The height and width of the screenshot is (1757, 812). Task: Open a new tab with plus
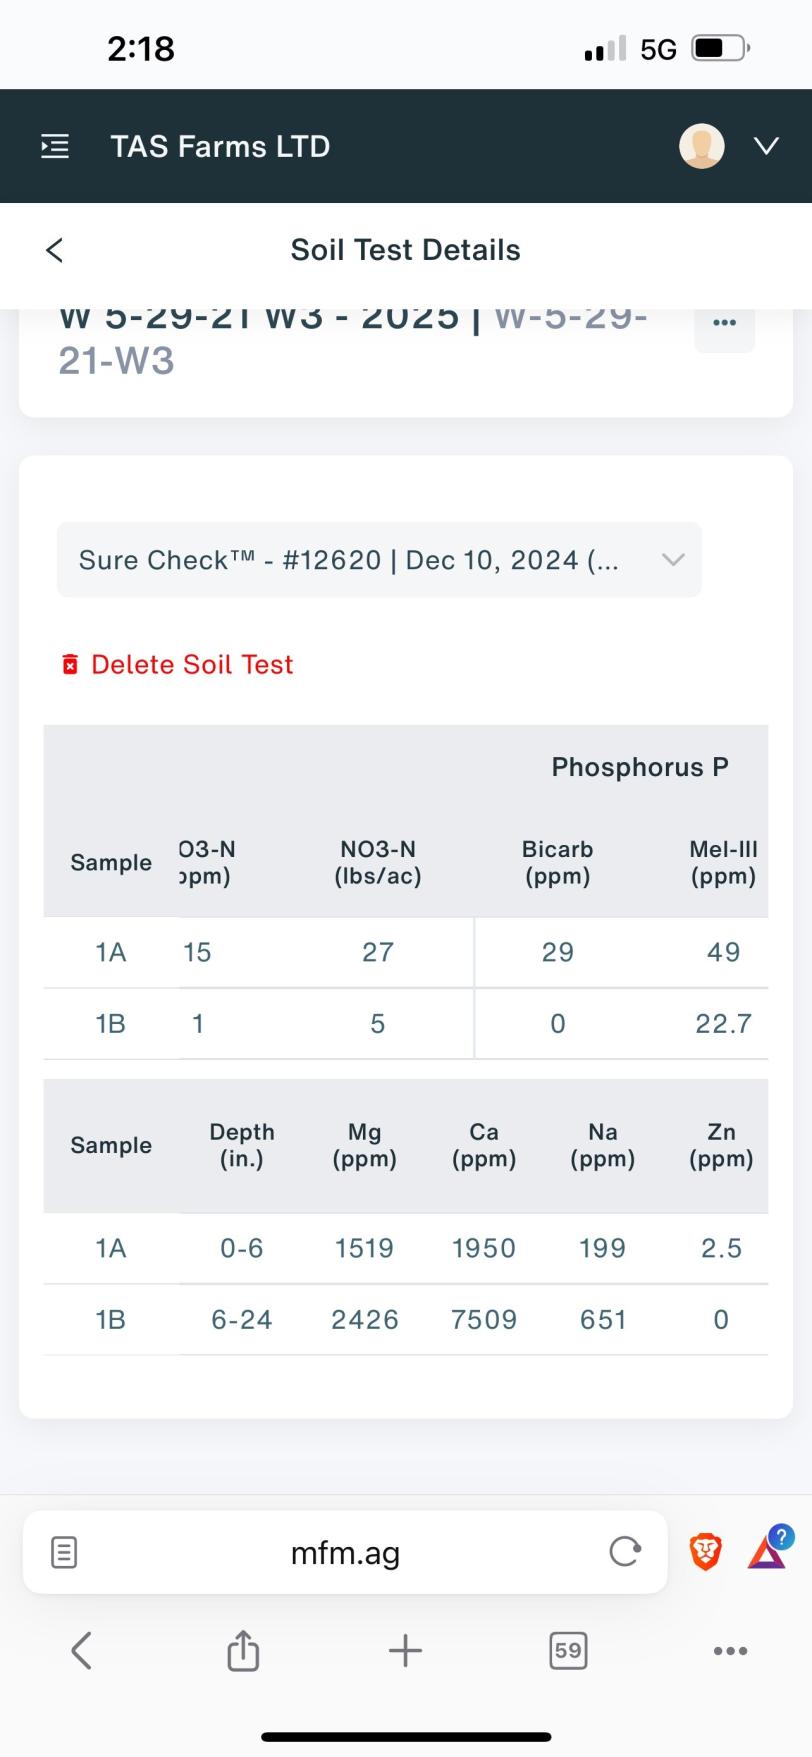click(x=405, y=1650)
